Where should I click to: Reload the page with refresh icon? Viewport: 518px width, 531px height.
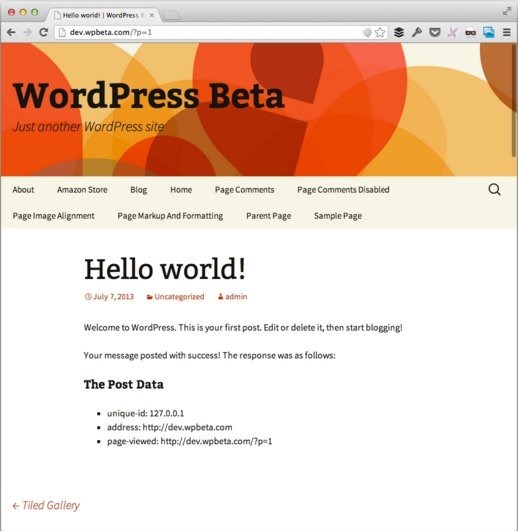(43, 32)
